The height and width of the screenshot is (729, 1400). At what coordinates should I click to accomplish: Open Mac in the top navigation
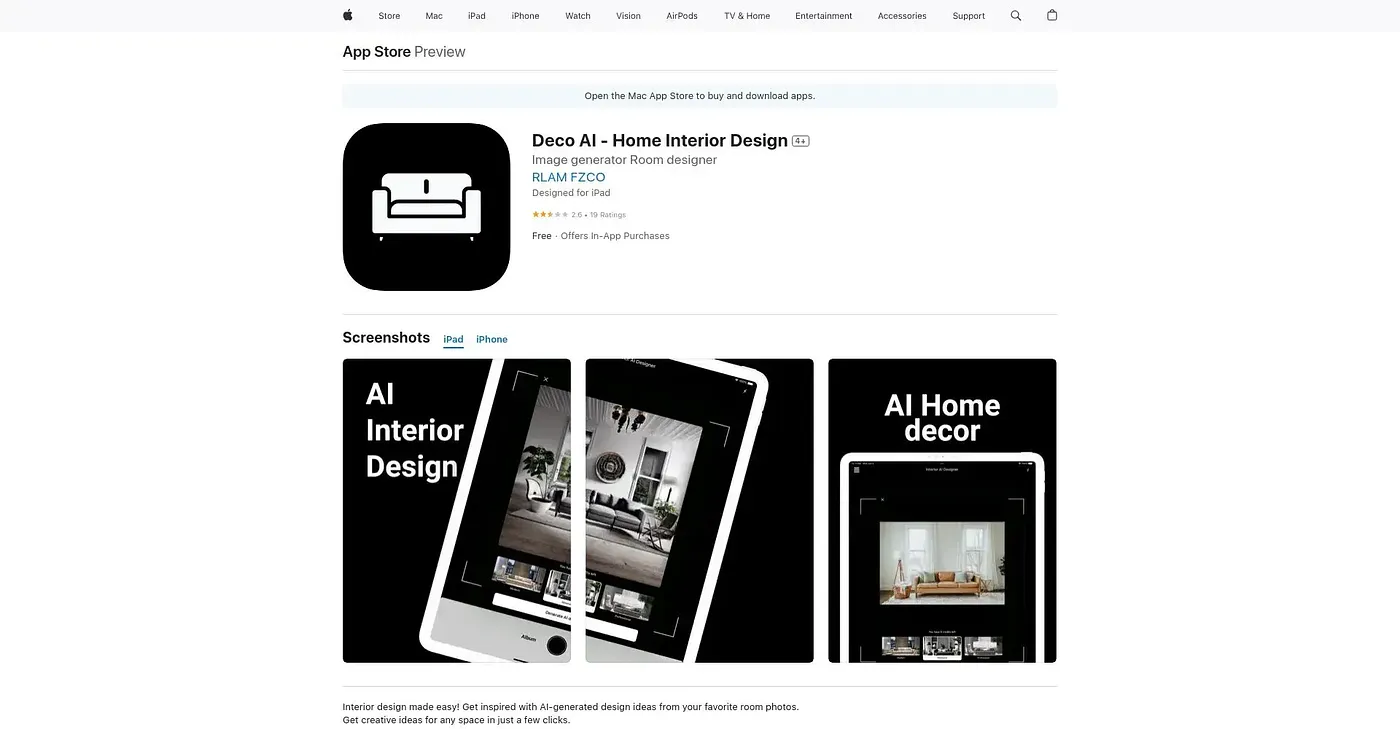(x=434, y=16)
